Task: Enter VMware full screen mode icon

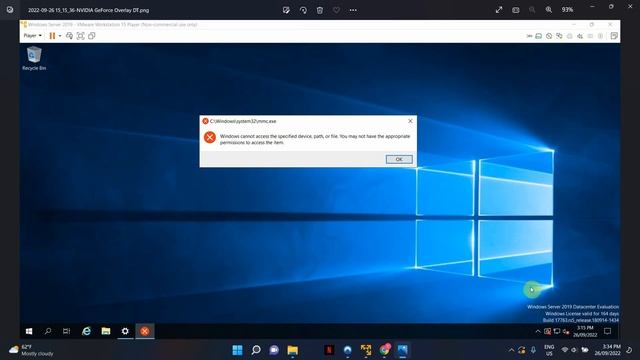Action: (80, 36)
